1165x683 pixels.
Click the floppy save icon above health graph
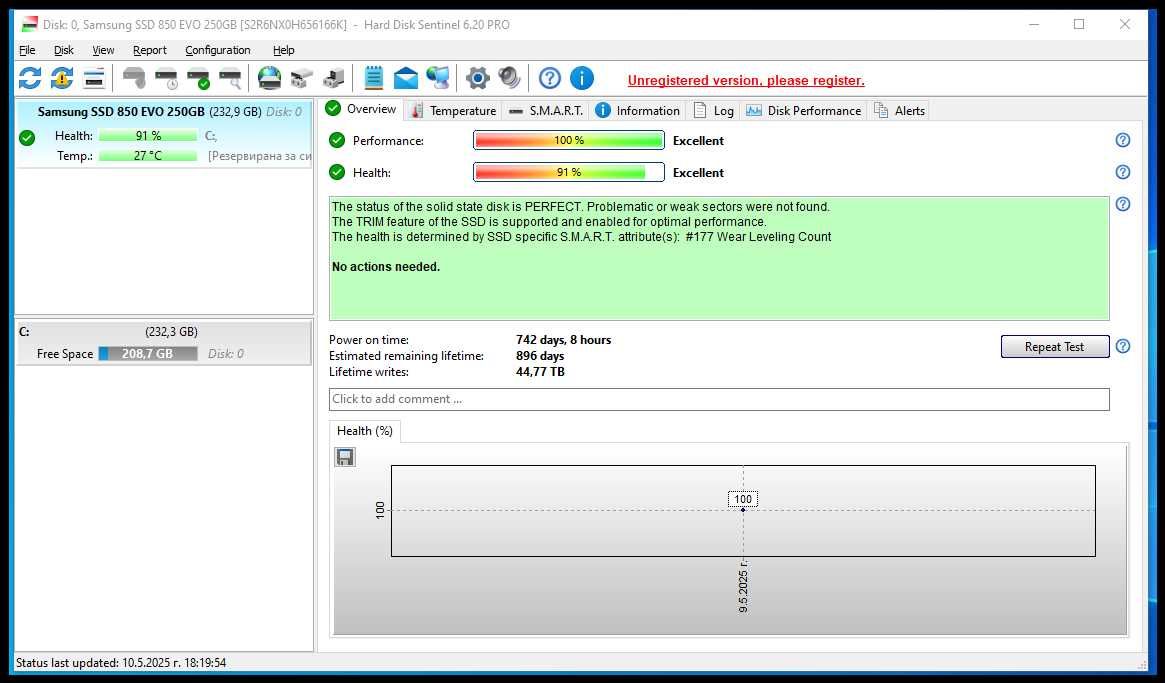coord(345,456)
